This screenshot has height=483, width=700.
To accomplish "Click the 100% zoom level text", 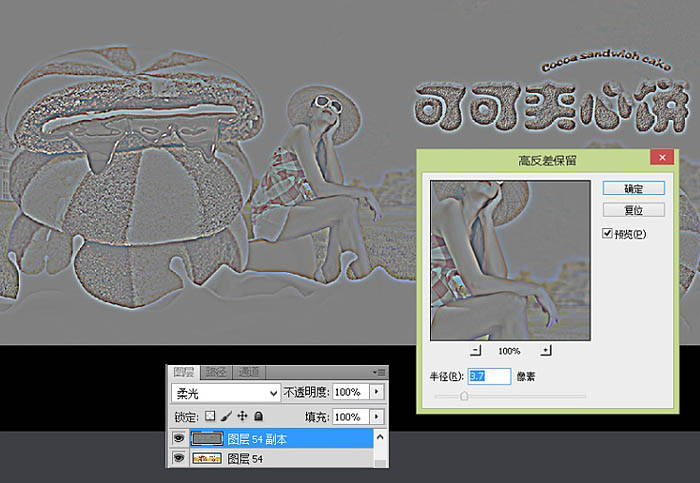I will pyautogui.click(x=509, y=351).
